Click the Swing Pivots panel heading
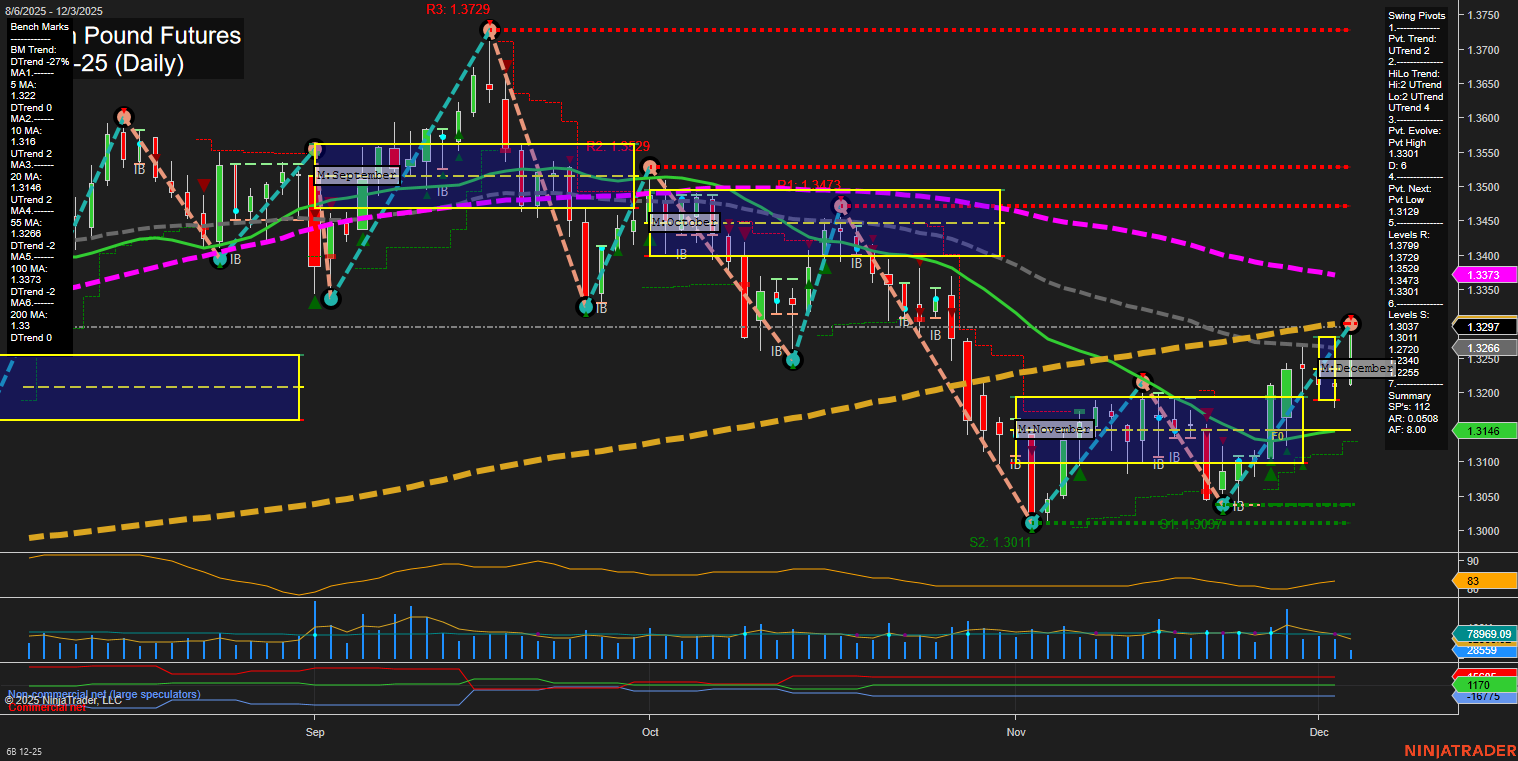This screenshot has height=761, width=1518. point(1417,16)
